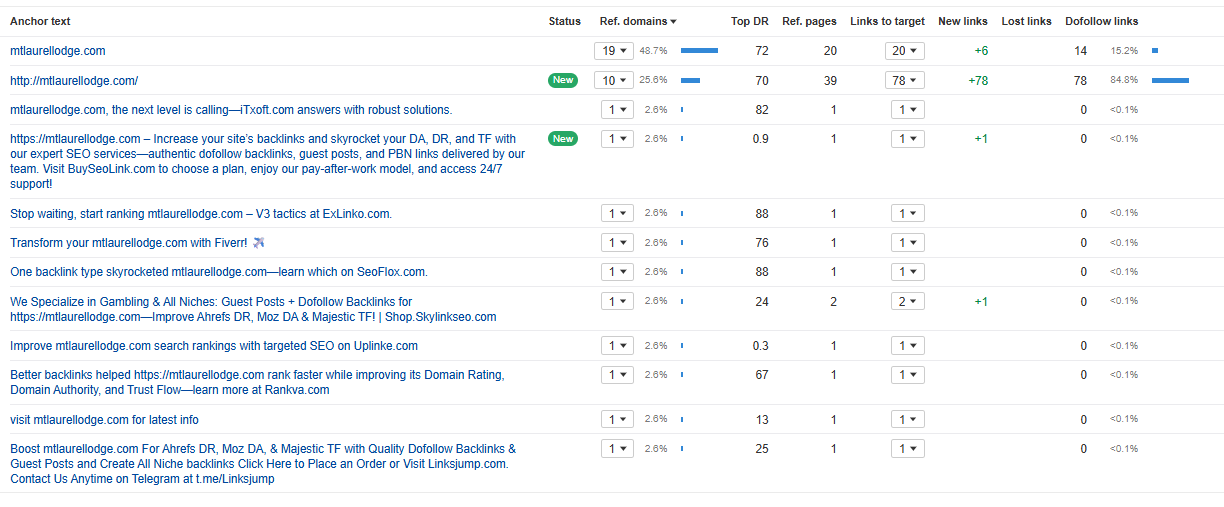Click the 84.8% dofollow links bar
The height and width of the screenshot is (507, 1224).
click(1170, 80)
